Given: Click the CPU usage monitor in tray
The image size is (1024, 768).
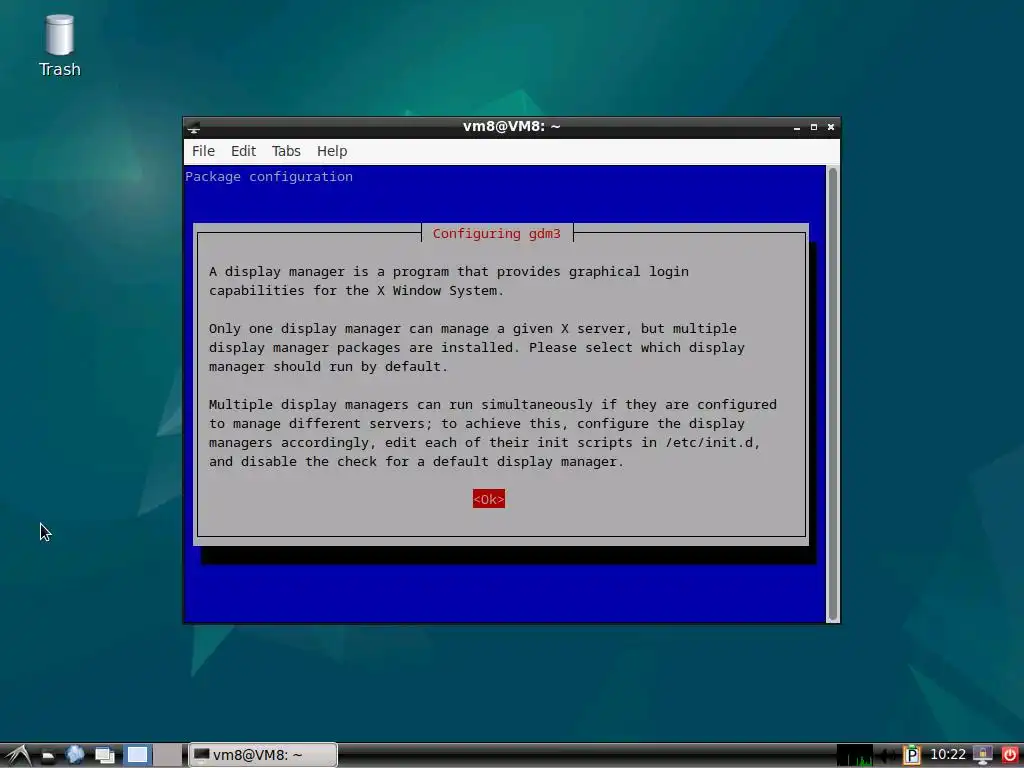Looking at the screenshot, I should click(x=855, y=755).
